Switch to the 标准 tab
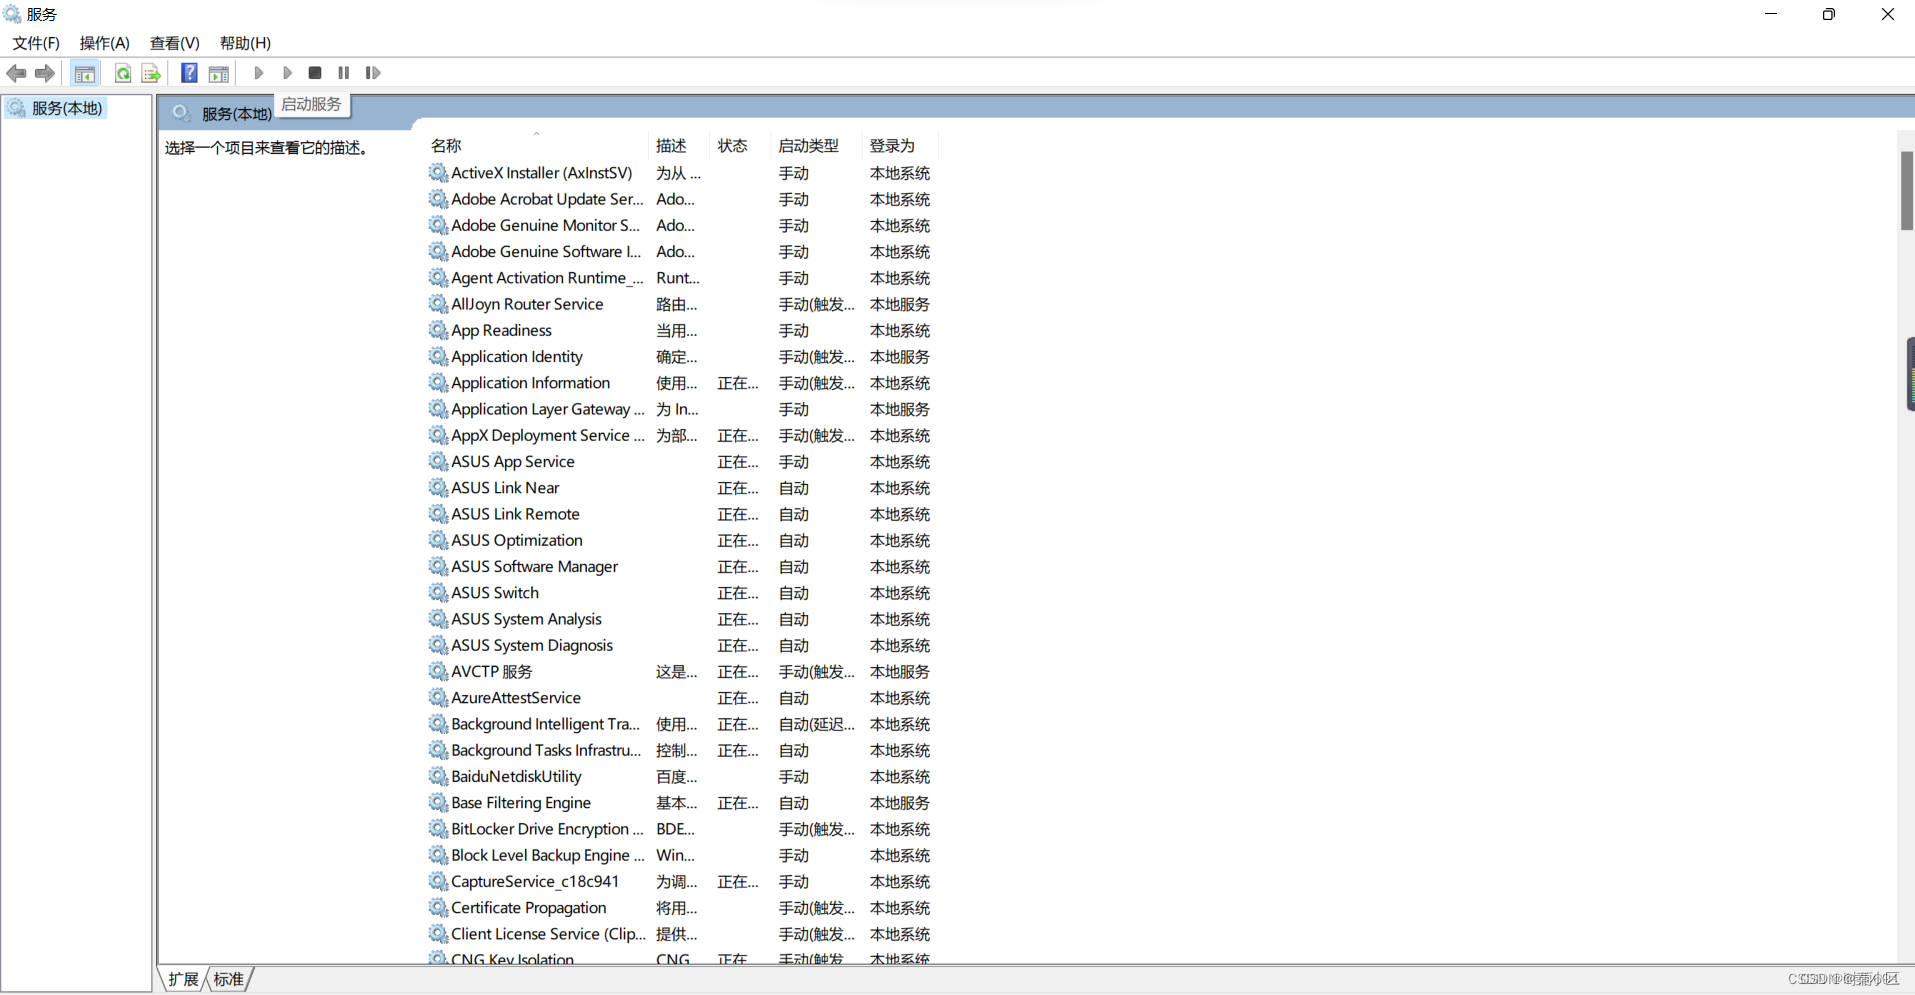The image size is (1915, 995). [229, 979]
